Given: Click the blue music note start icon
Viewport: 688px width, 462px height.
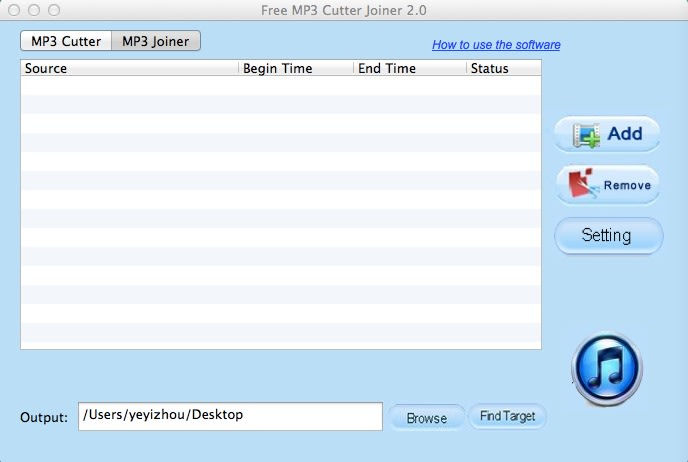Looking at the screenshot, I should click(607, 368).
